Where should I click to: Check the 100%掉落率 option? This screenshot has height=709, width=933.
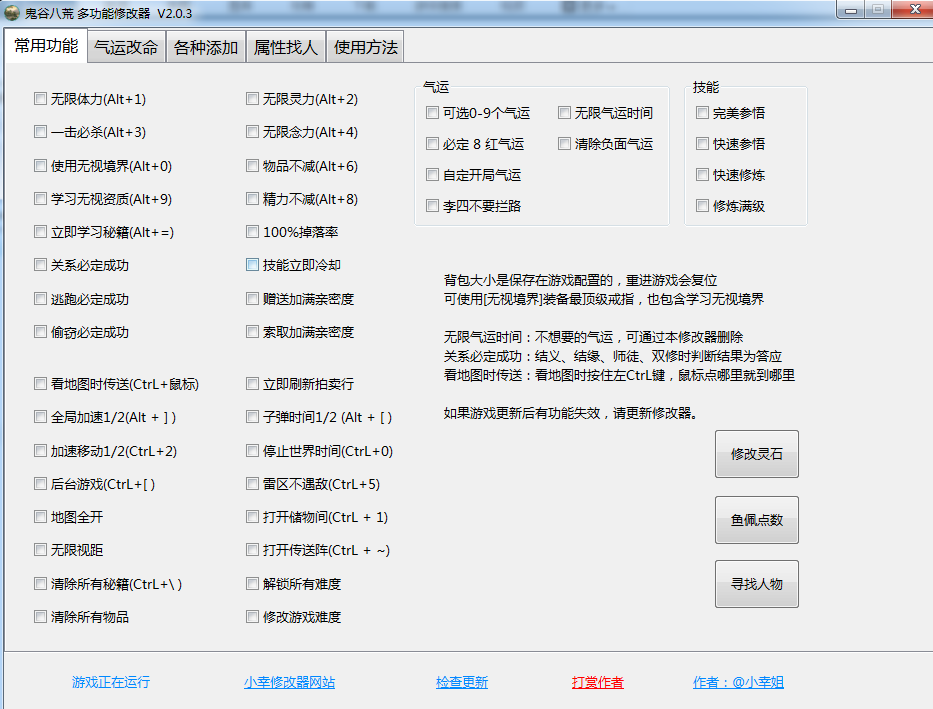(252, 232)
